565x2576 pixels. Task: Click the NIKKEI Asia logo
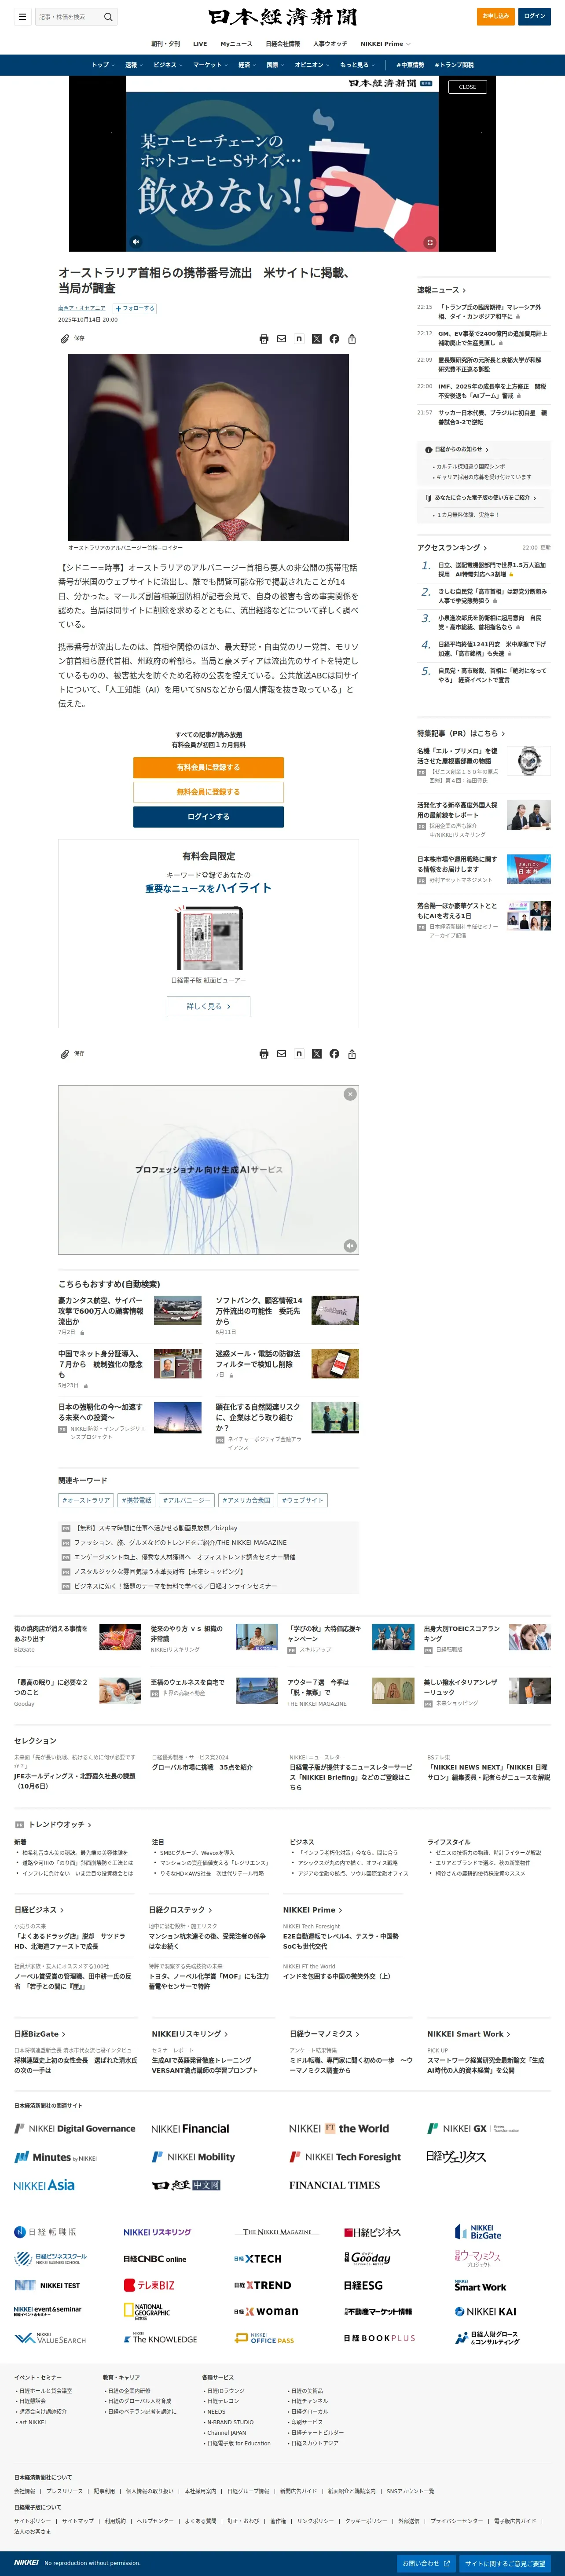44,2185
